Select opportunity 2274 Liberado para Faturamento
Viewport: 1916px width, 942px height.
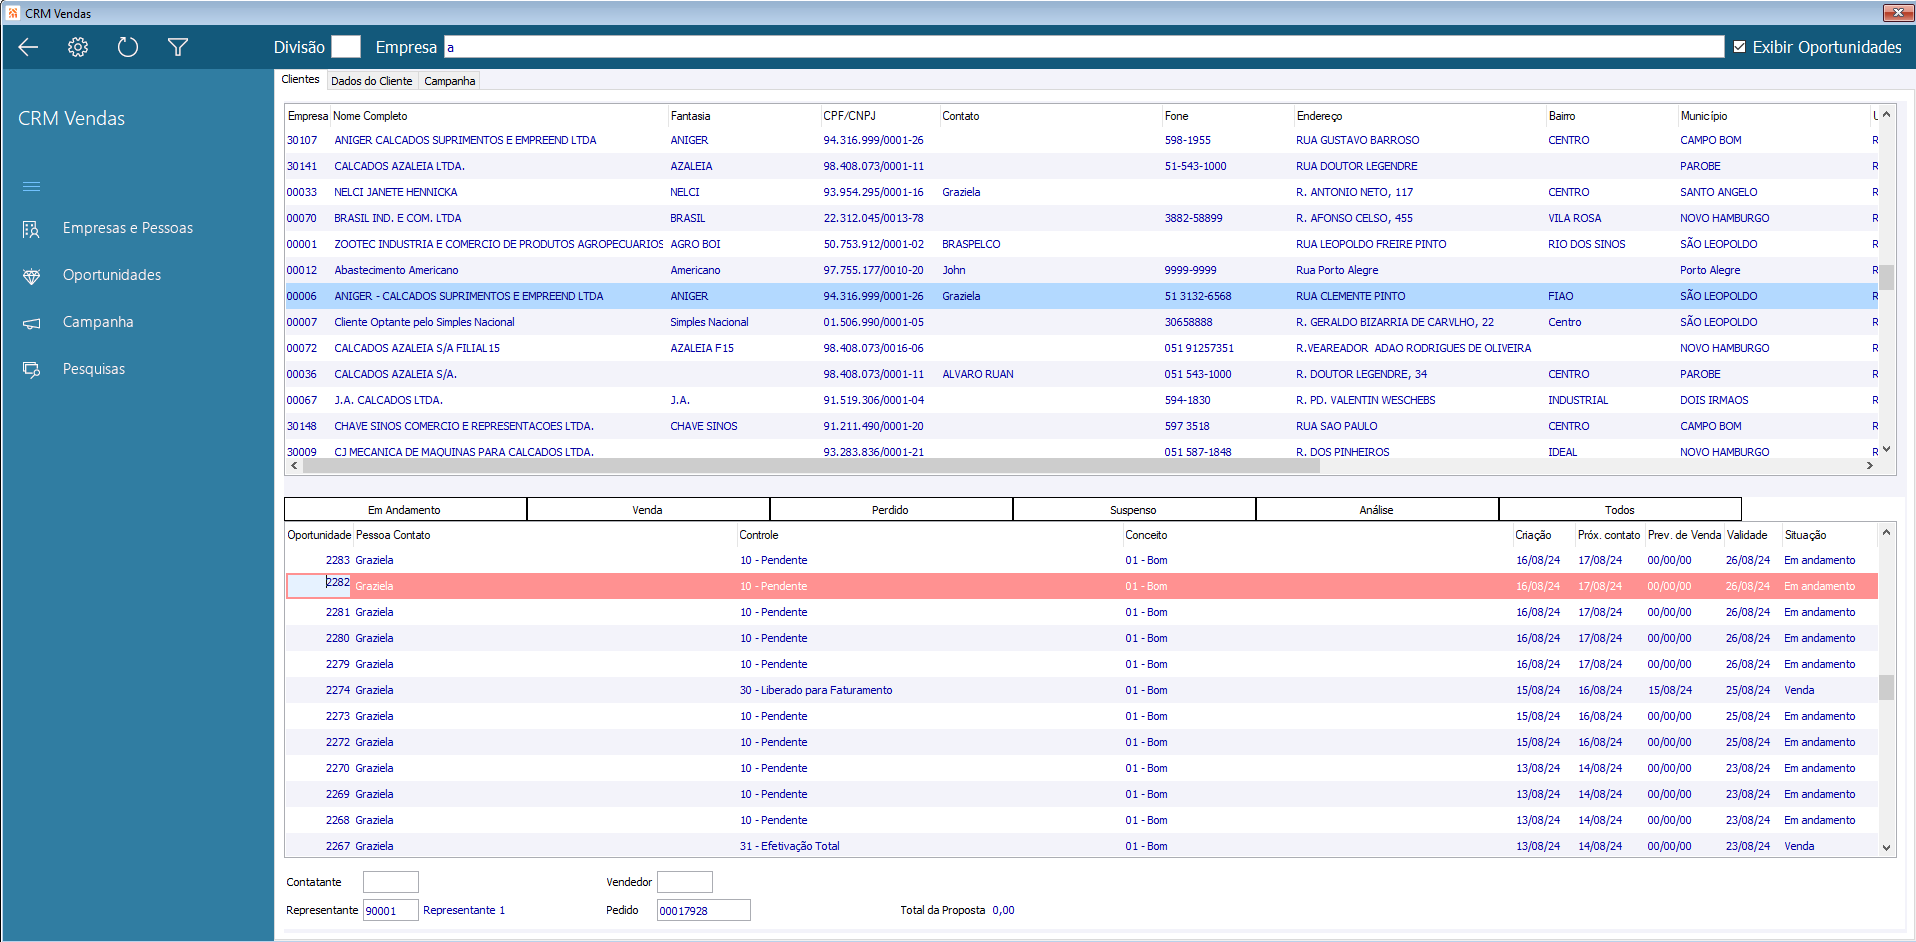pyautogui.click(x=1081, y=690)
